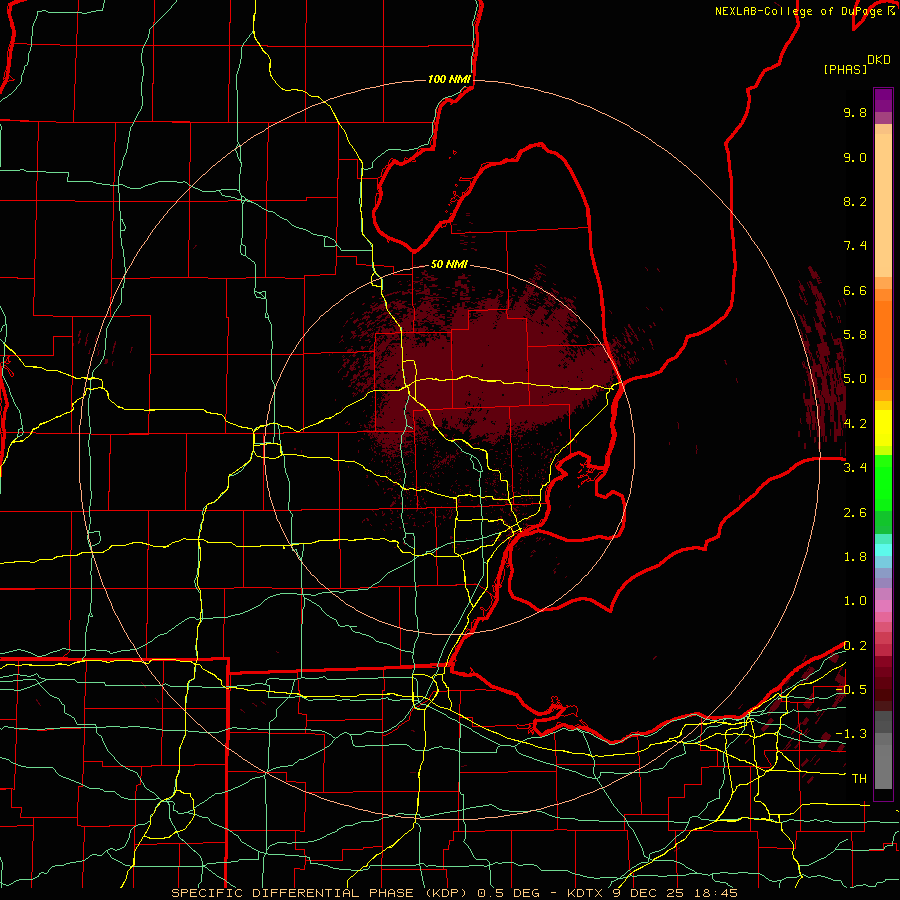Select the 1.8 scale value
The width and height of the screenshot is (900, 900).
pos(855,557)
